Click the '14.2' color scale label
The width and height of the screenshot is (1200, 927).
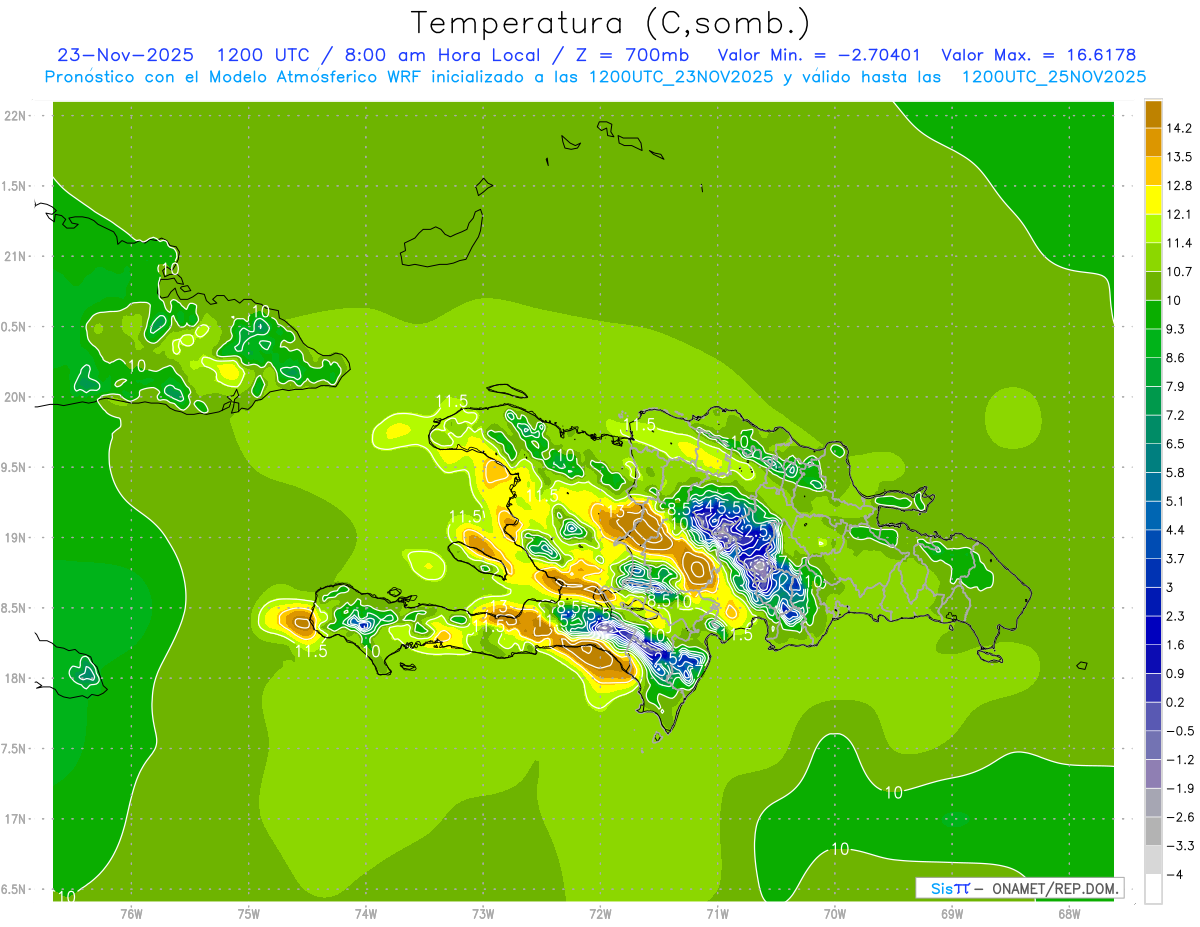point(1178,128)
